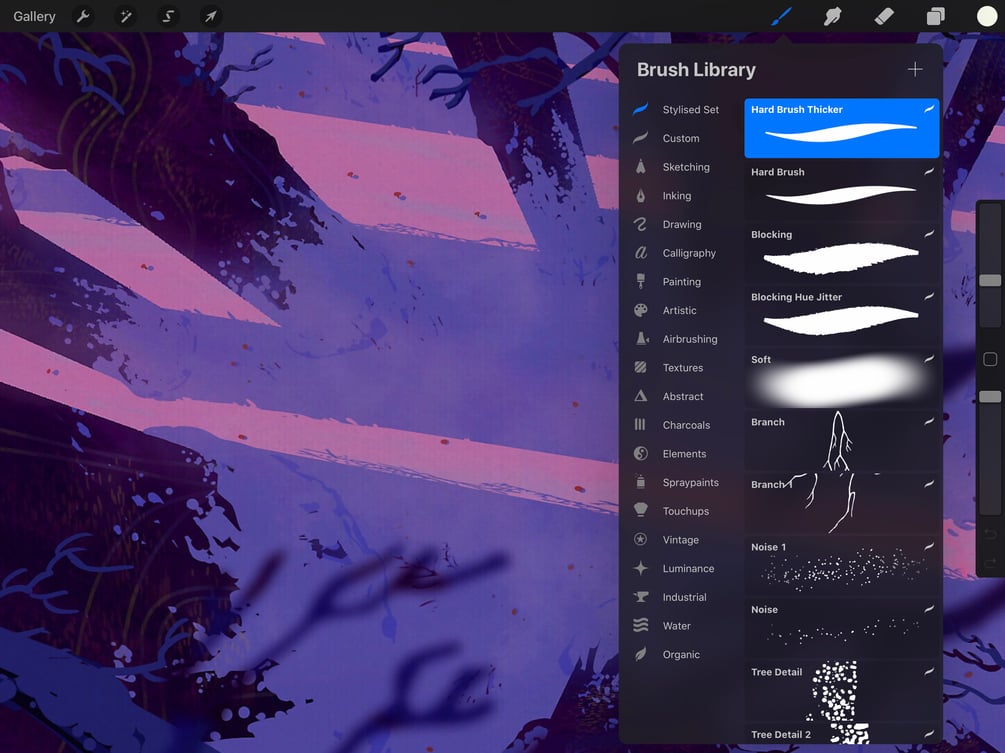1005x753 pixels.
Task: Open the Charcoals brush category
Action: (x=679, y=426)
